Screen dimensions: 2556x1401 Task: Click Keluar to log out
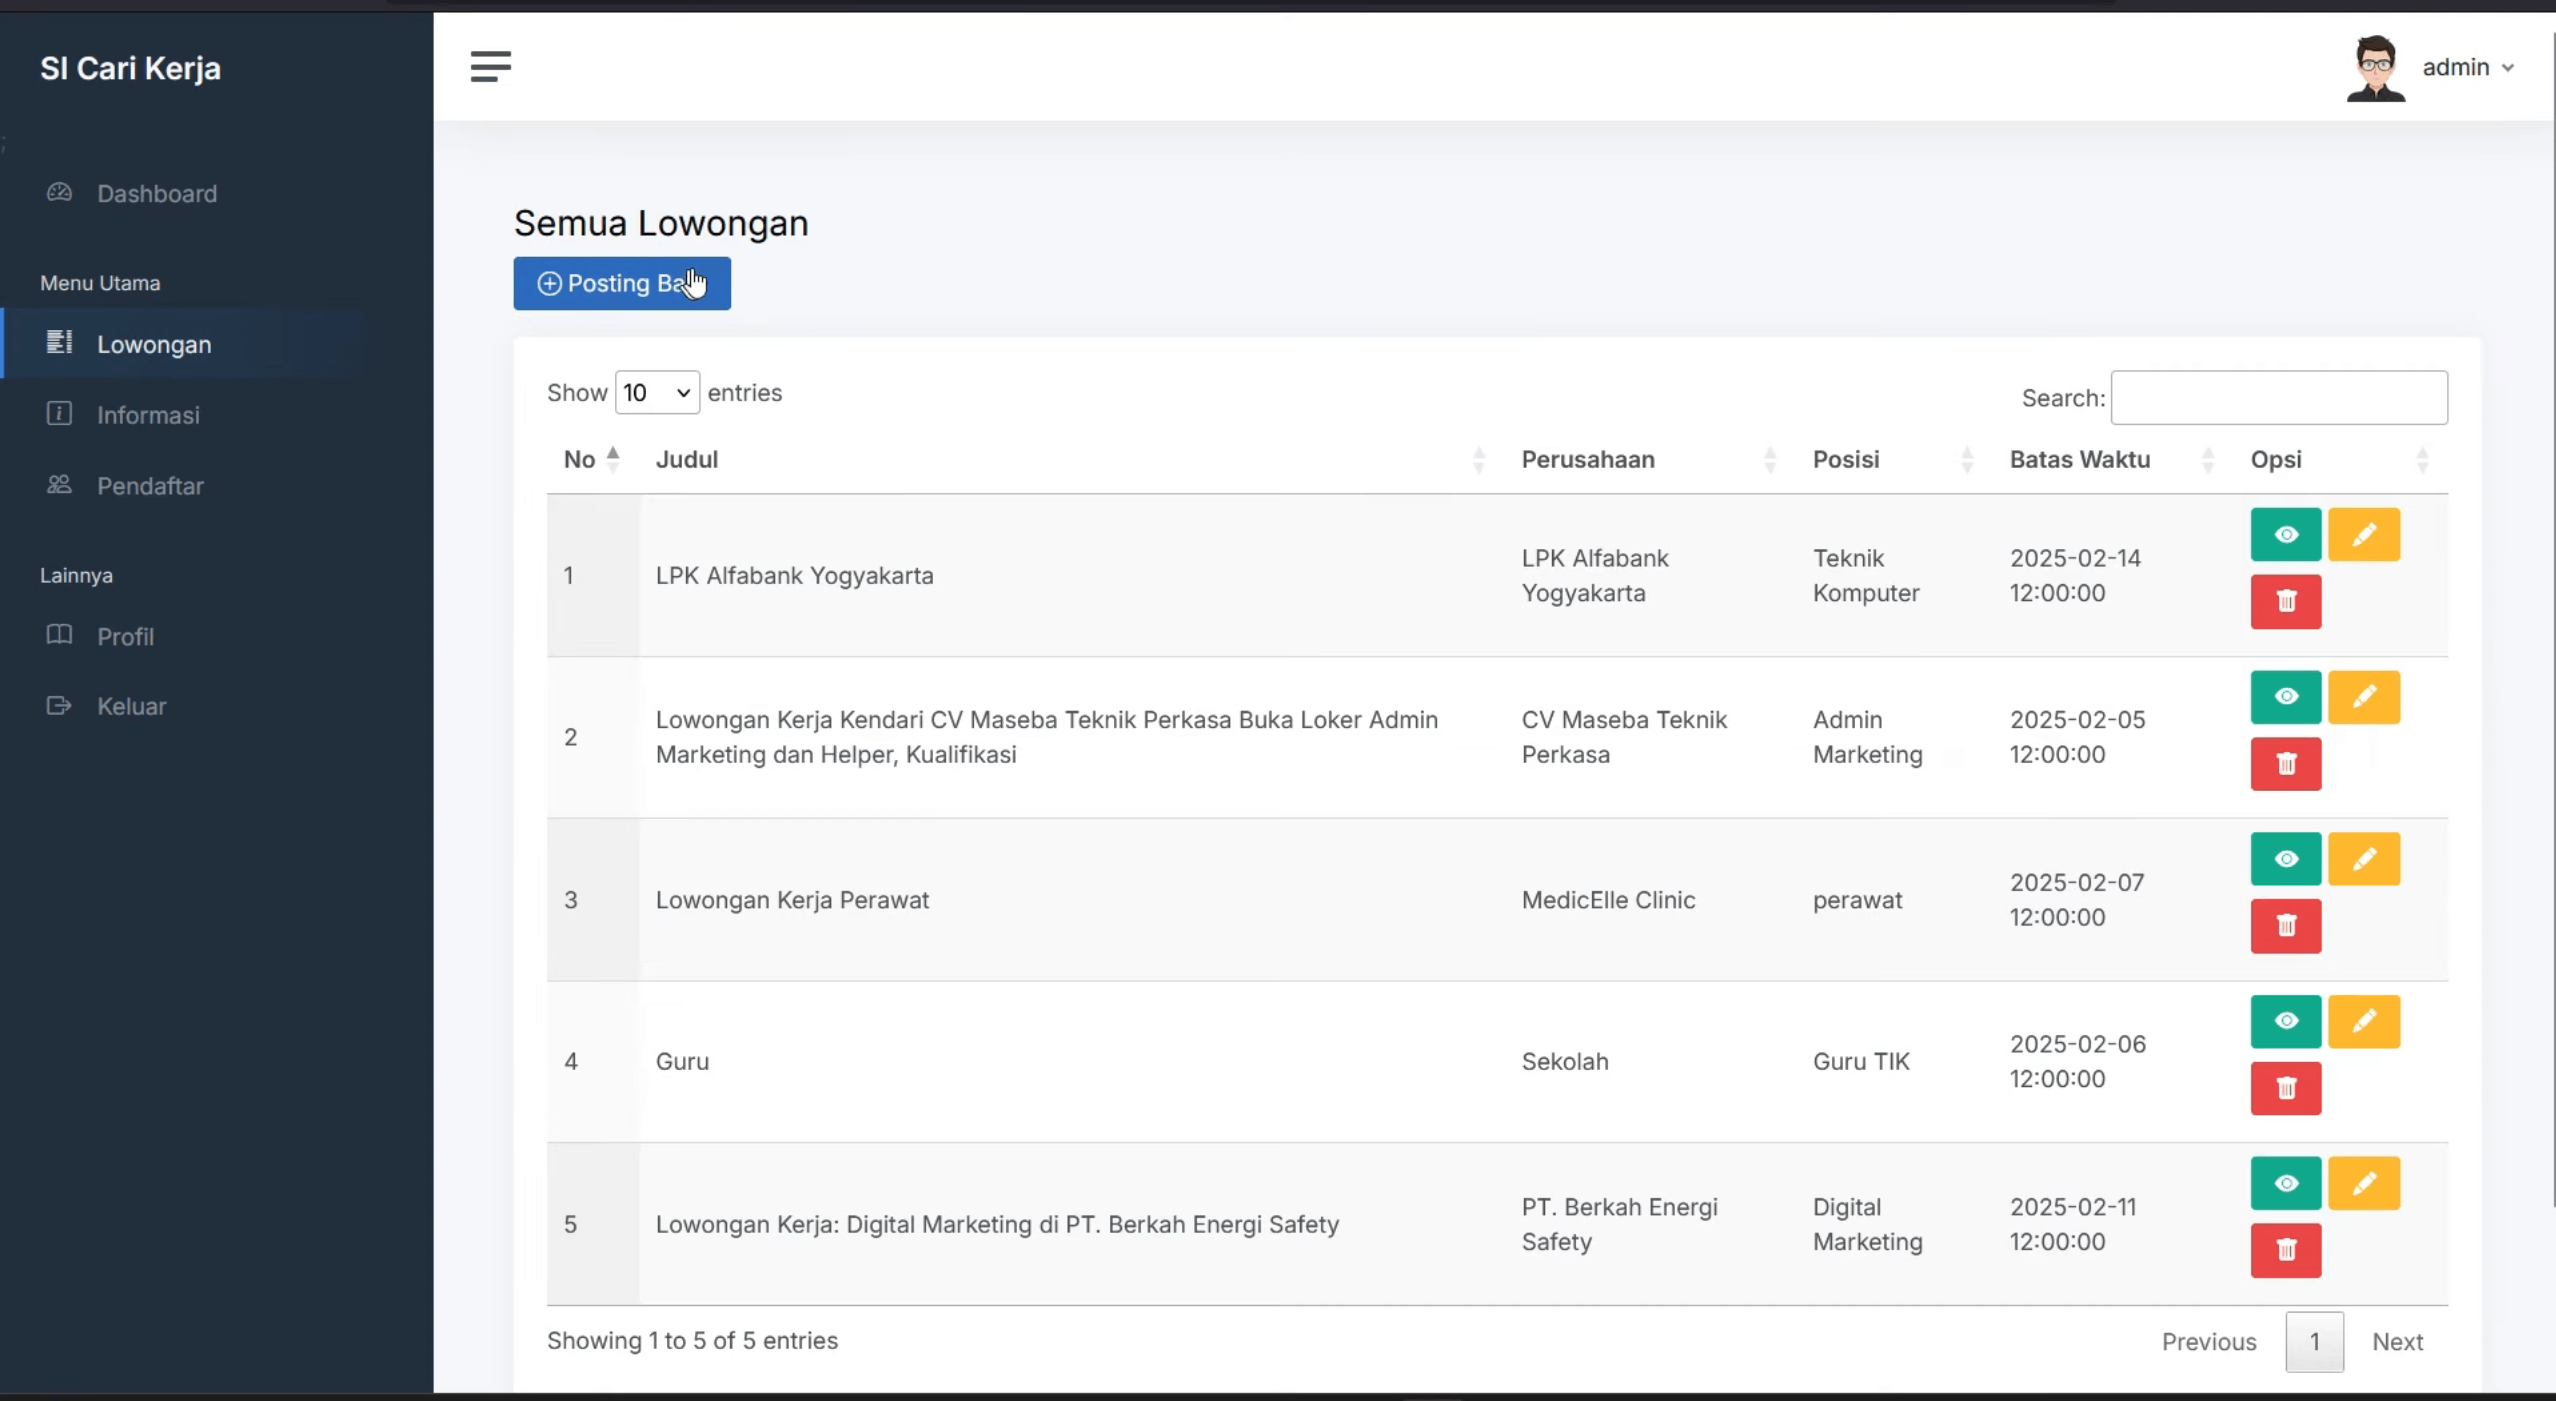click(131, 706)
